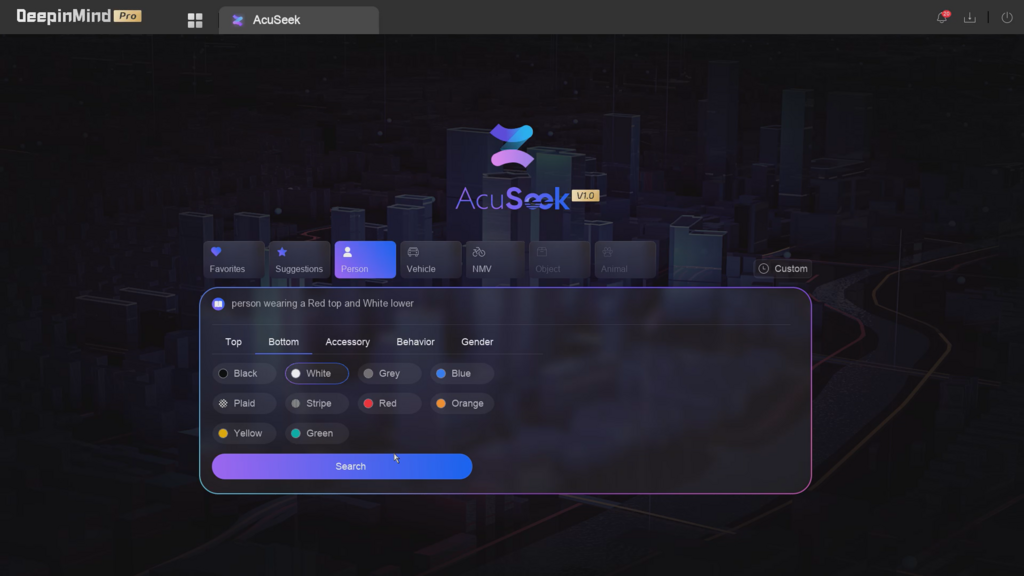Click the Search button
Screen dimensions: 1024x576
tap(342, 466)
